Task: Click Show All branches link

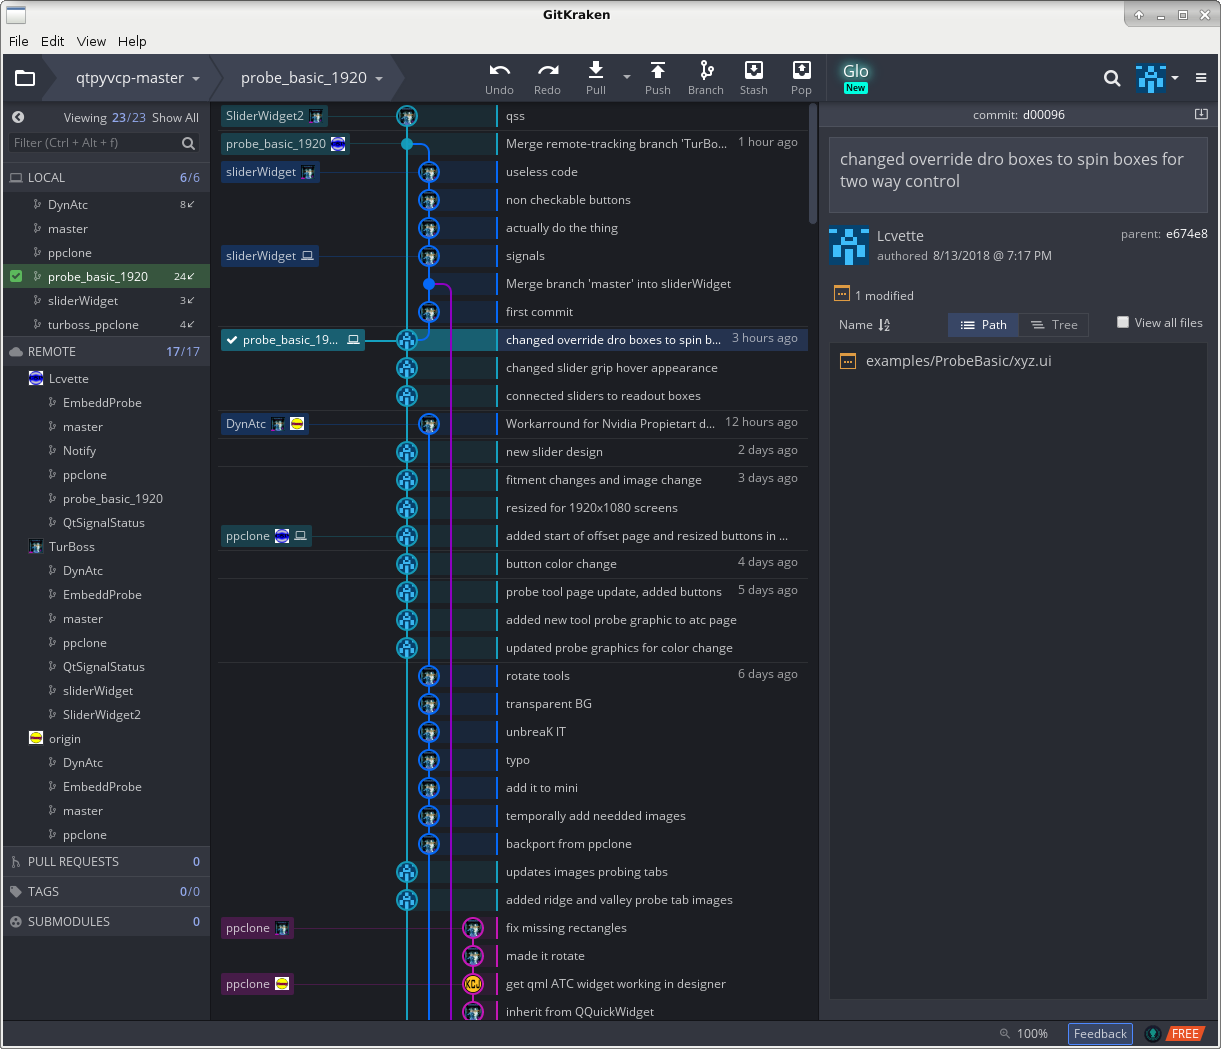Action: pyautogui.click(x=175, y=118)
